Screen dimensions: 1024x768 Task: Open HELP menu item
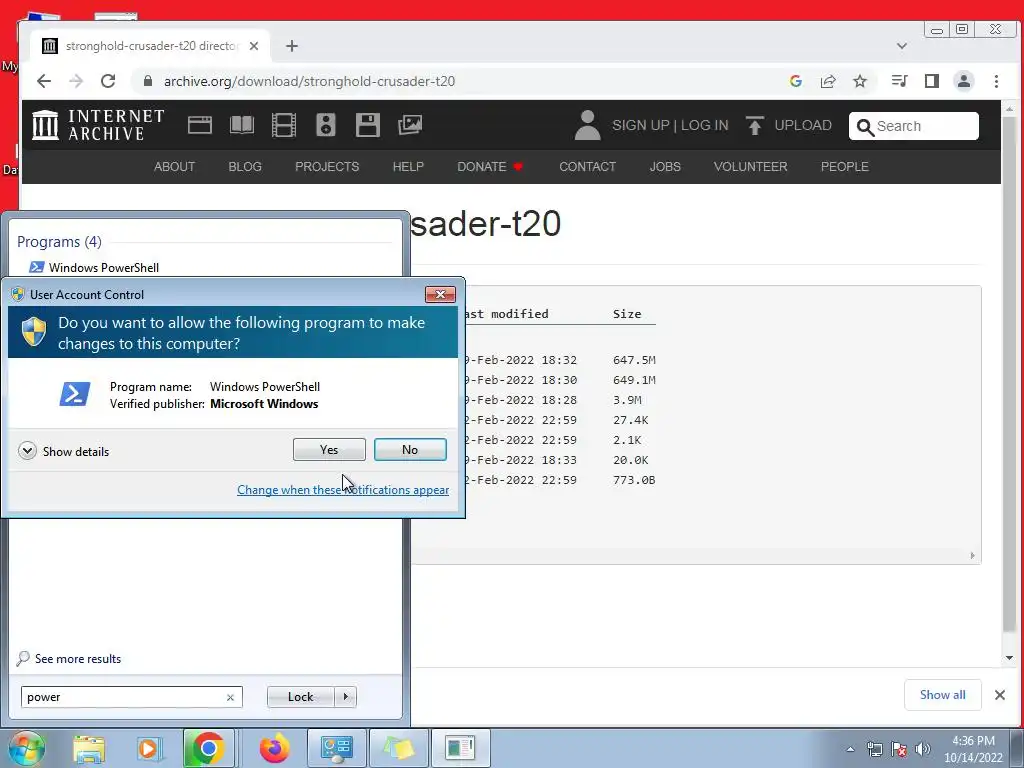[408, 167]
